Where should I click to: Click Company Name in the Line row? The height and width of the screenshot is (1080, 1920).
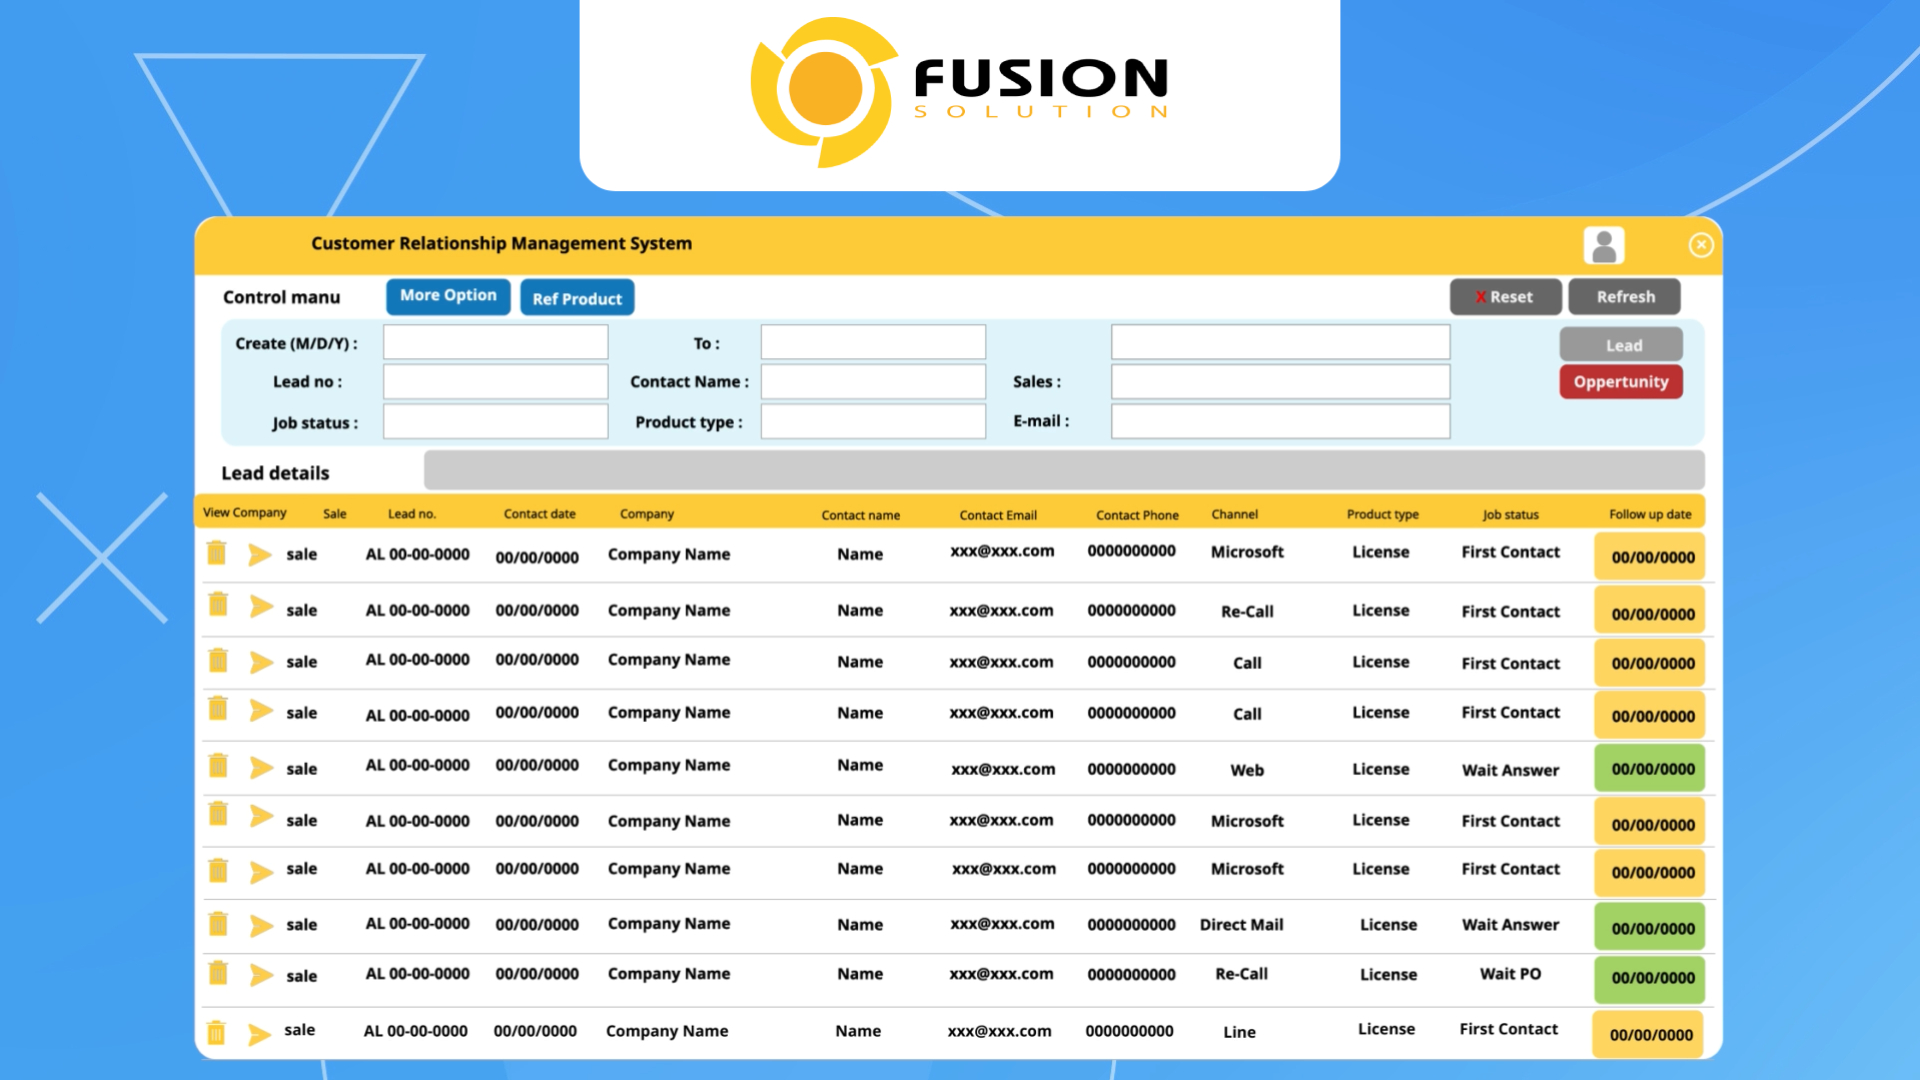tap(667, 1031)
